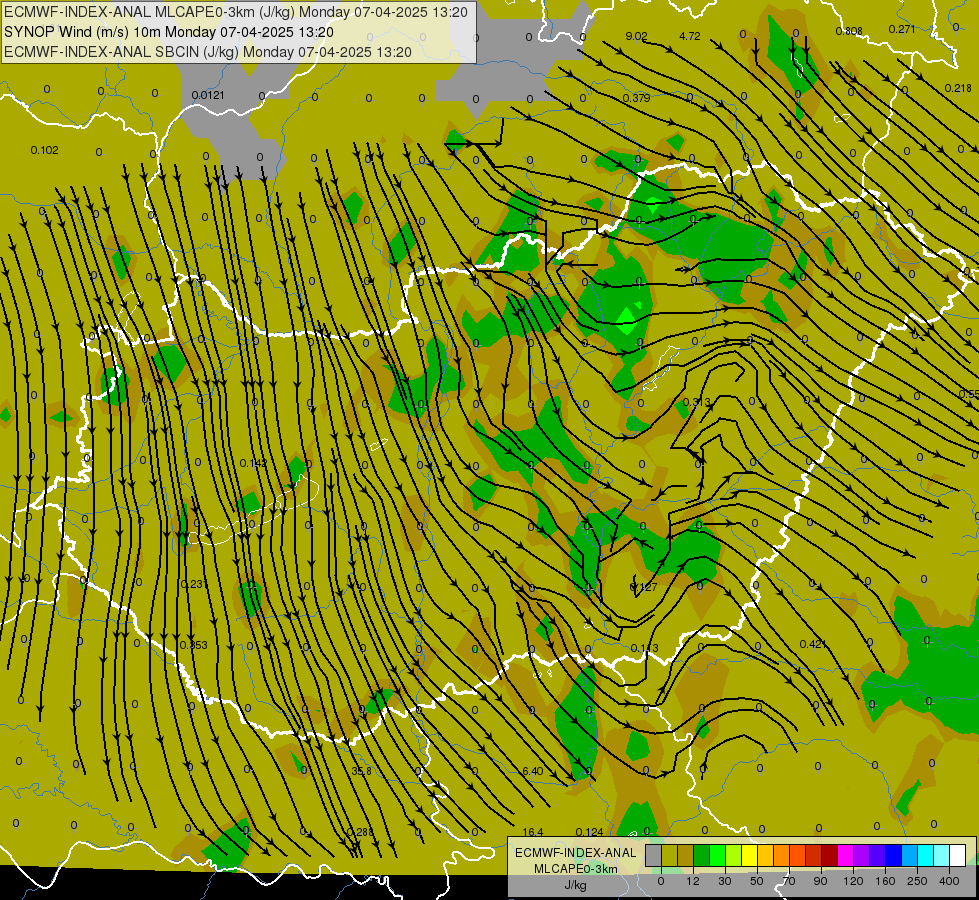Click the map value '0.421'
979x900 pixels.
click(813, 644)
